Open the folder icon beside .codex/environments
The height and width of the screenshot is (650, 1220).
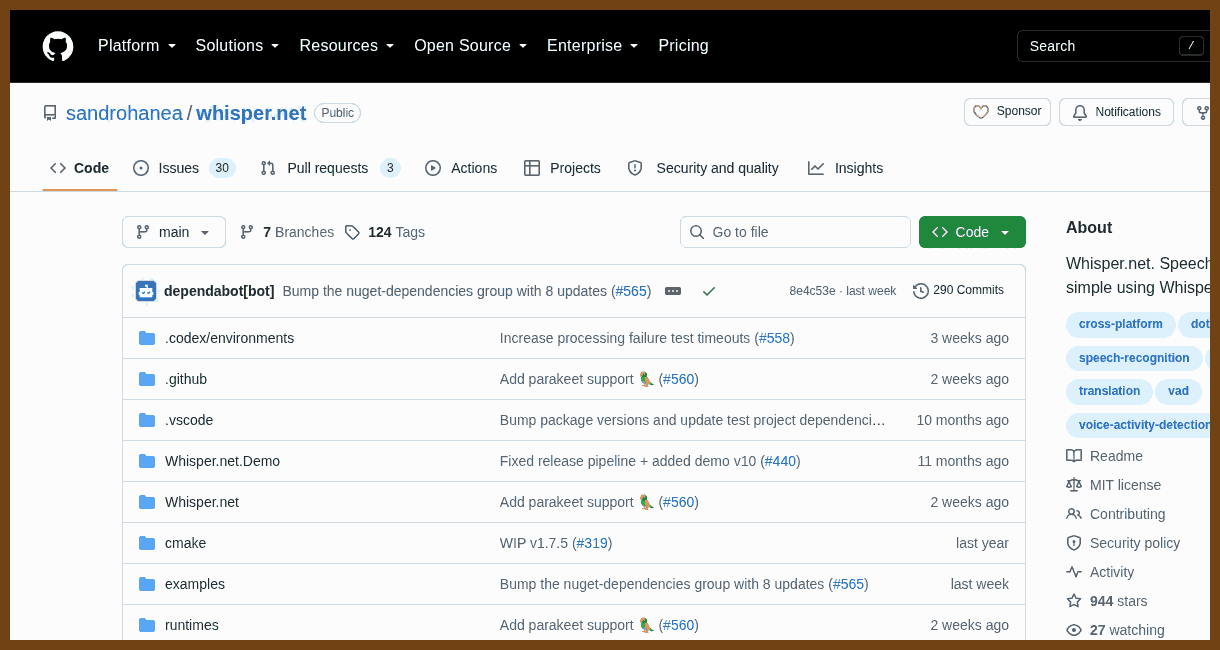(147, 338)
